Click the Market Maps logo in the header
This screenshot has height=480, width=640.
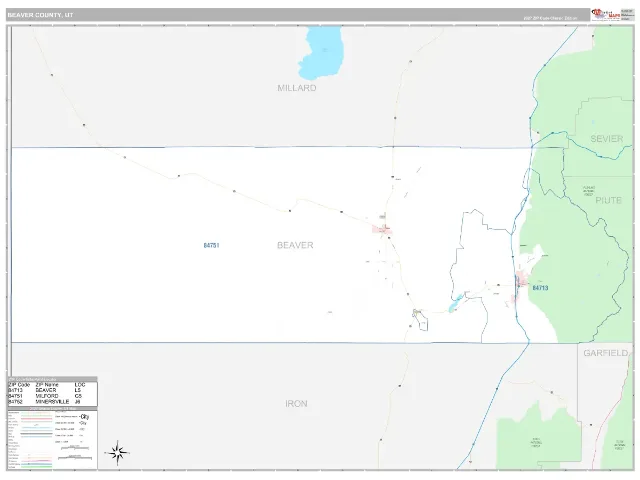point(606,15)
